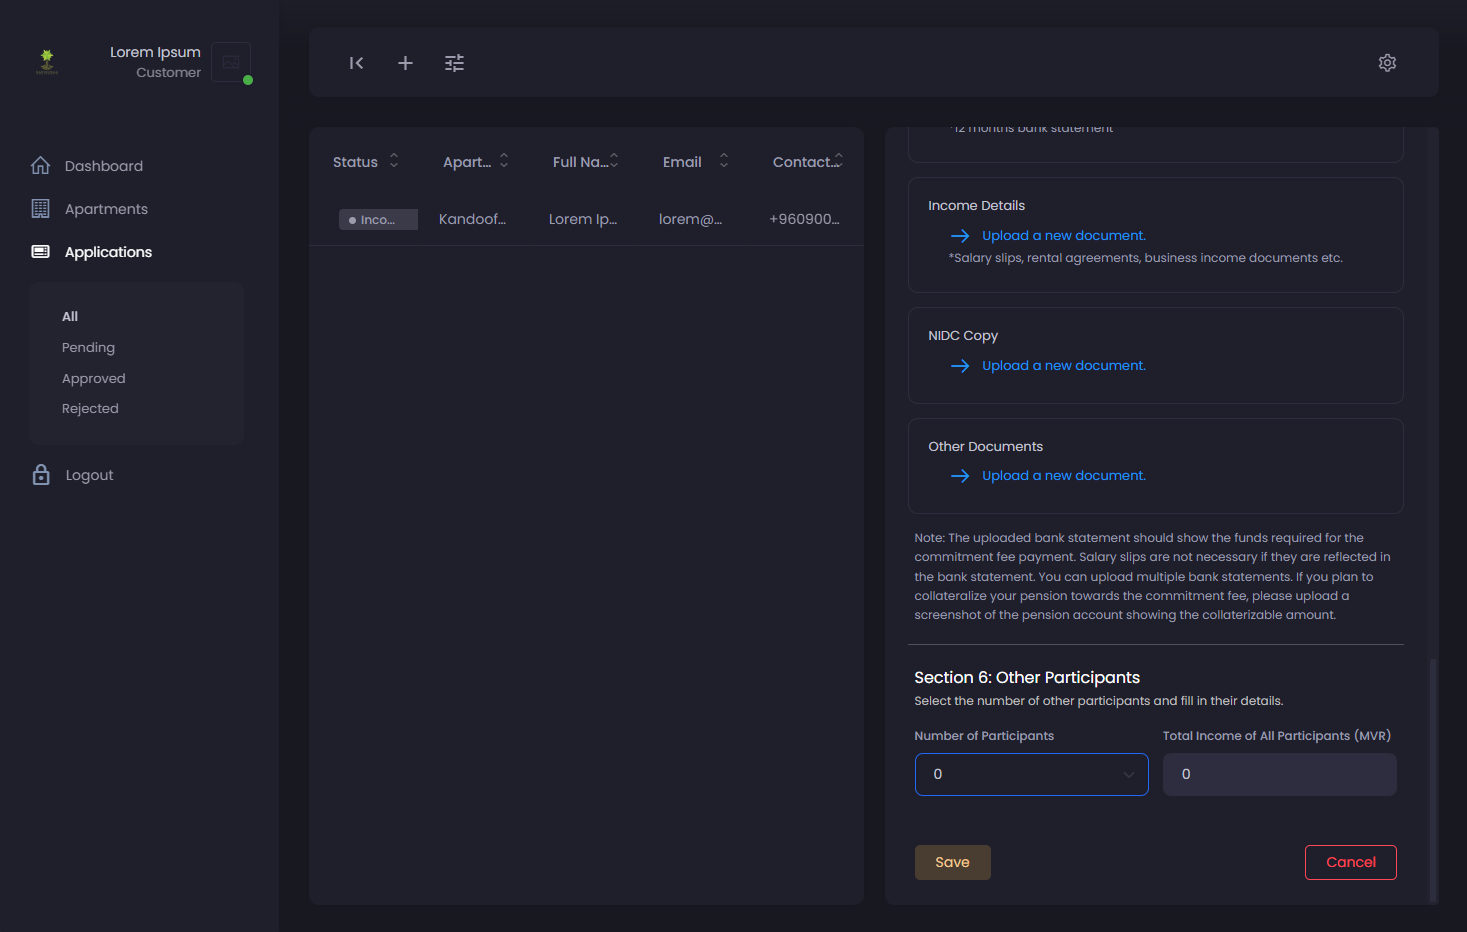Upload a new NIDC Copy document
The image size is (1467, 932).
click(x=1064, y=366)
